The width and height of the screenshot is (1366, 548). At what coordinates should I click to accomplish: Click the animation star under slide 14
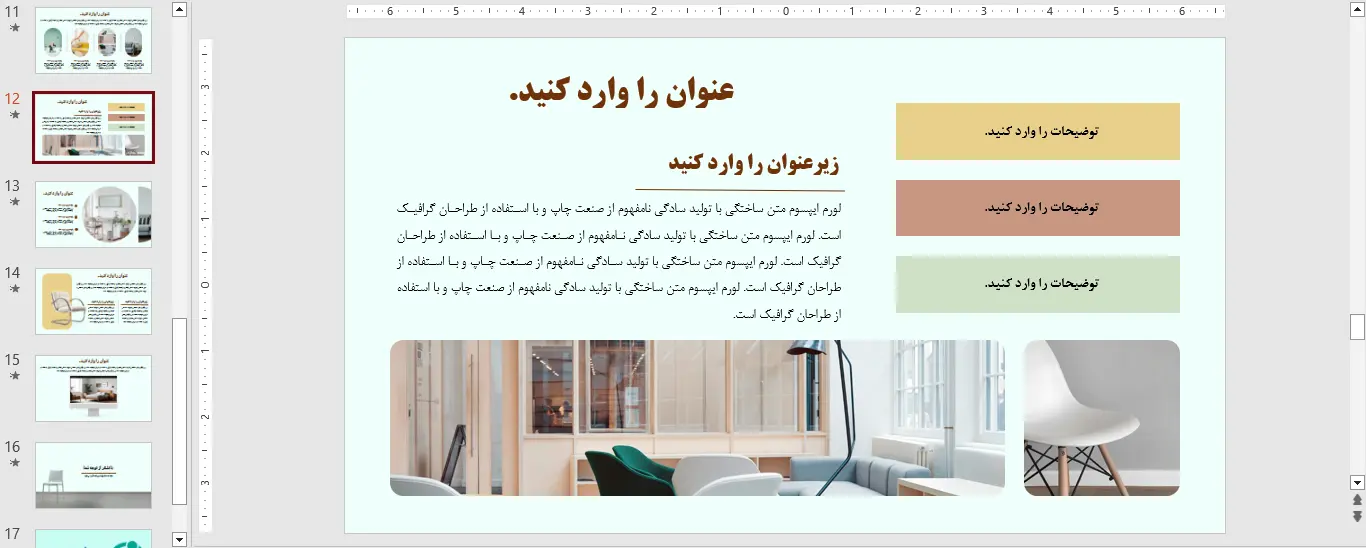[x=14, y=288]
